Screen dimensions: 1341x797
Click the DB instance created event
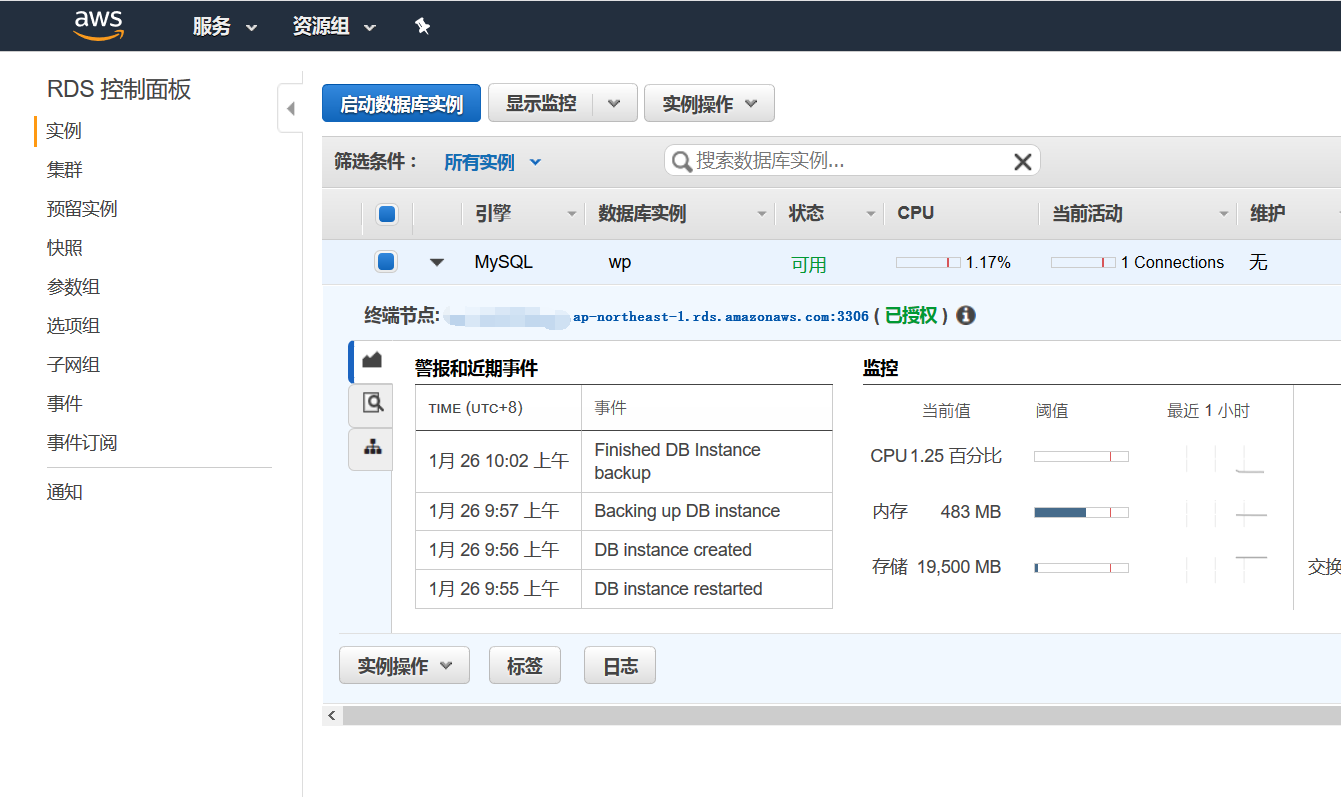pyautogui.click(x=673, y=550)
